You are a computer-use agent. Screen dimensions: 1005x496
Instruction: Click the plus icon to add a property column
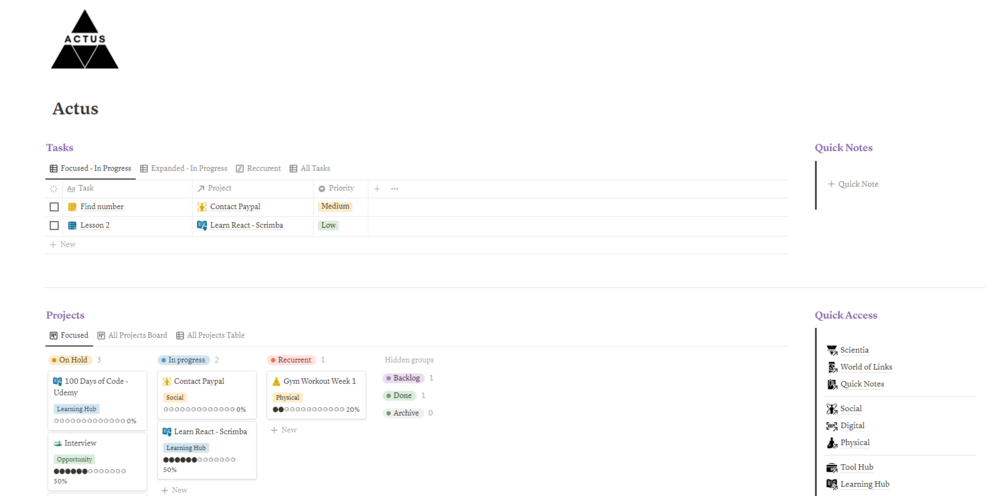tap(377, 189)
